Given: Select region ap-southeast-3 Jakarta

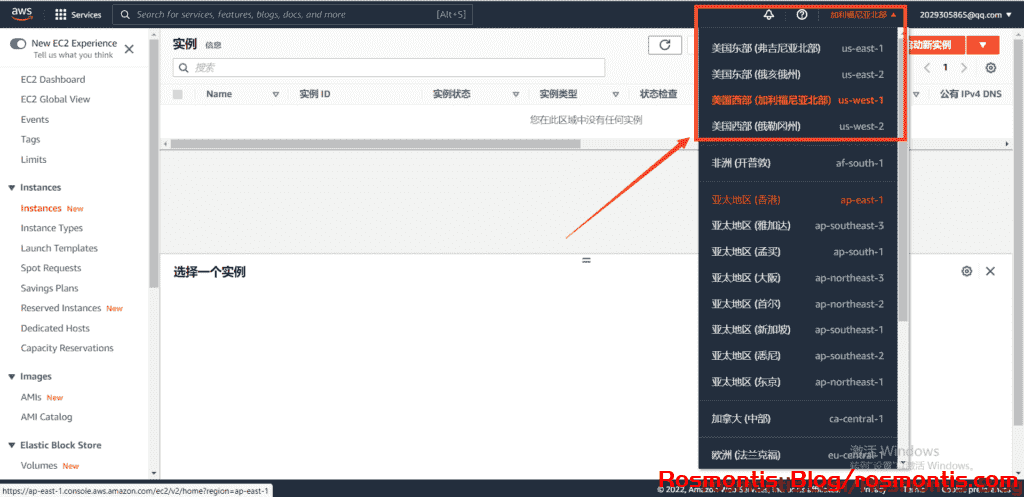Looking at the screenshot, I should pyautogui.click(x=797, y=226).
